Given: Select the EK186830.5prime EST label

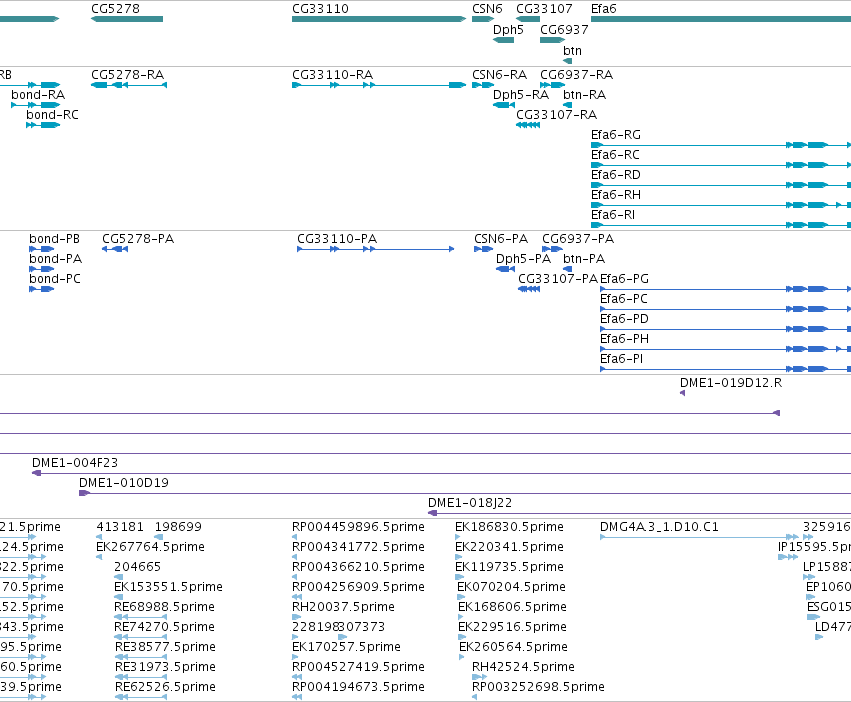Looking at the screenshot, I should point(509,527).
